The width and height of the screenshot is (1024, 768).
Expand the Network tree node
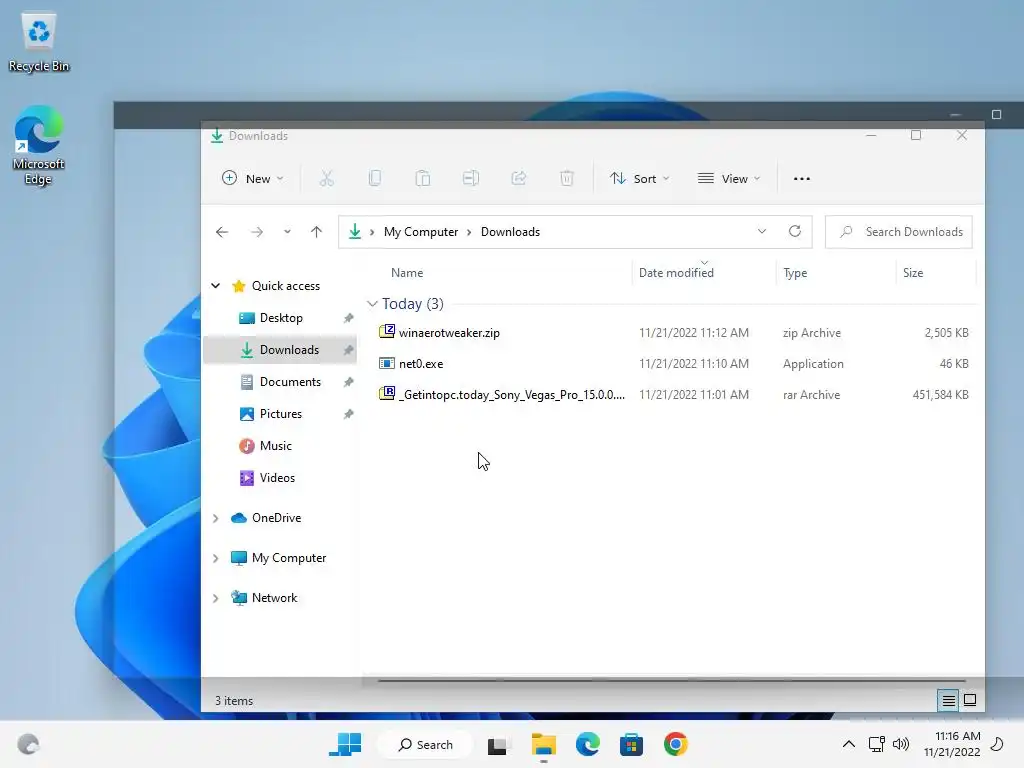click(x=216, y=598)
